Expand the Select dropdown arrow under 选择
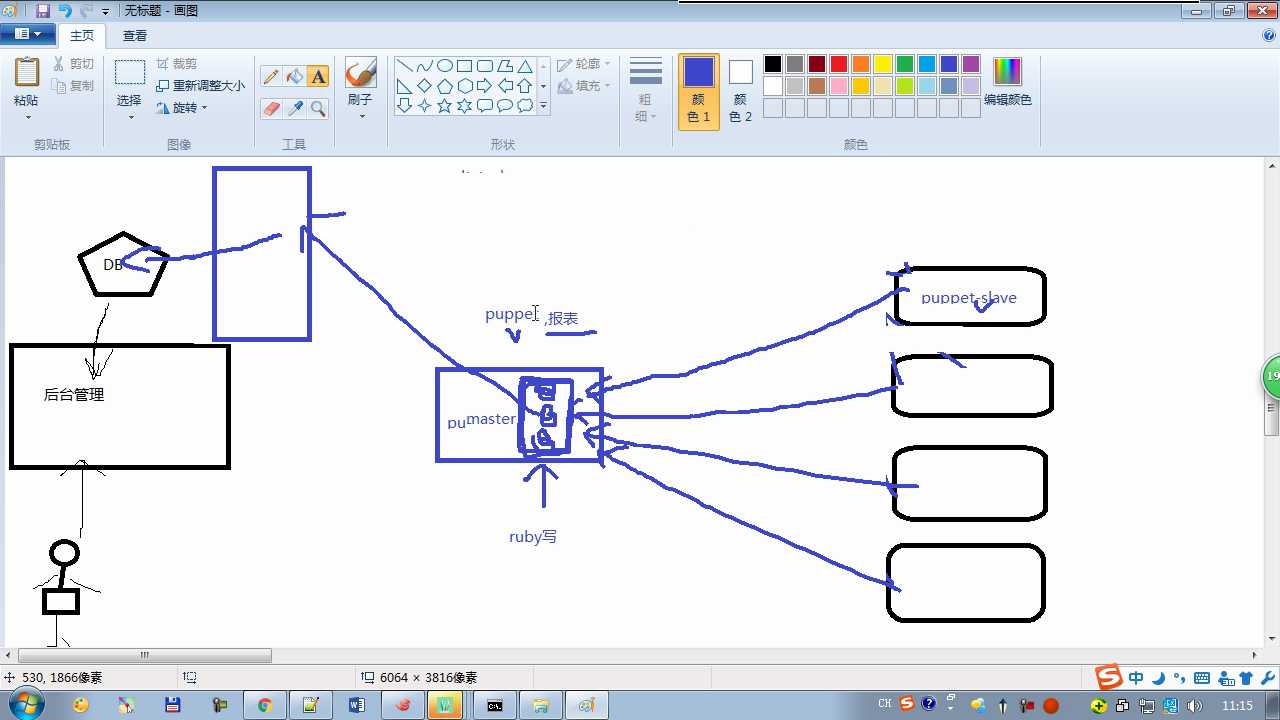 (x=130, y=117)
